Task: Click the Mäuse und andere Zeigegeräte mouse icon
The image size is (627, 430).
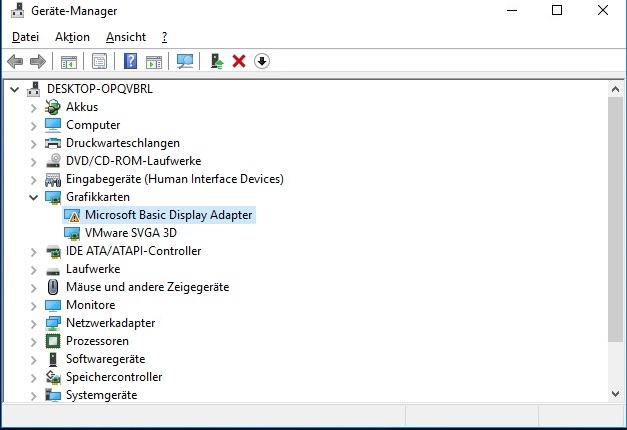Action: (x=53, y=287)
